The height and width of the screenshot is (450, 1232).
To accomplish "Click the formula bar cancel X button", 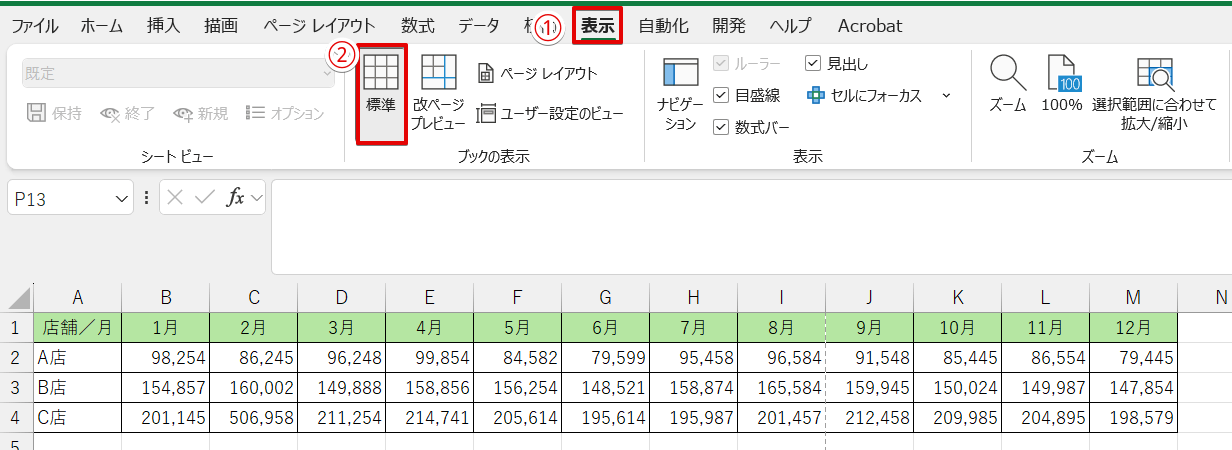I will click(176, 197).
